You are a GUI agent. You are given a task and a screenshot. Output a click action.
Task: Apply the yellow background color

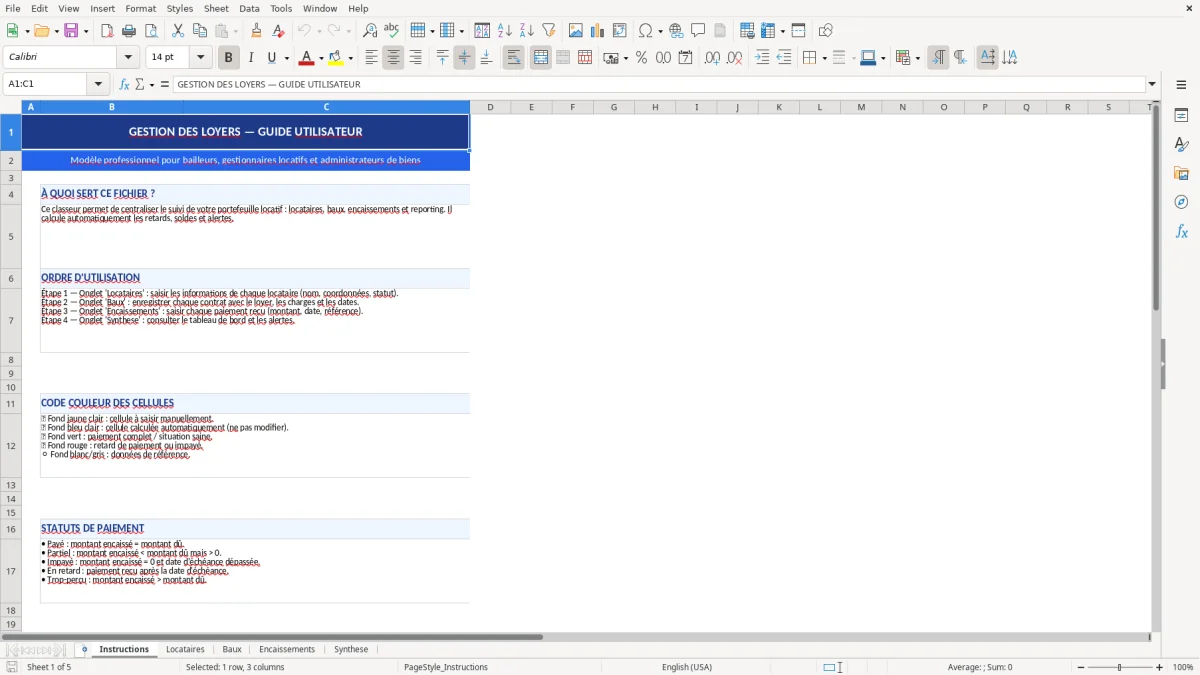[335, 58]
